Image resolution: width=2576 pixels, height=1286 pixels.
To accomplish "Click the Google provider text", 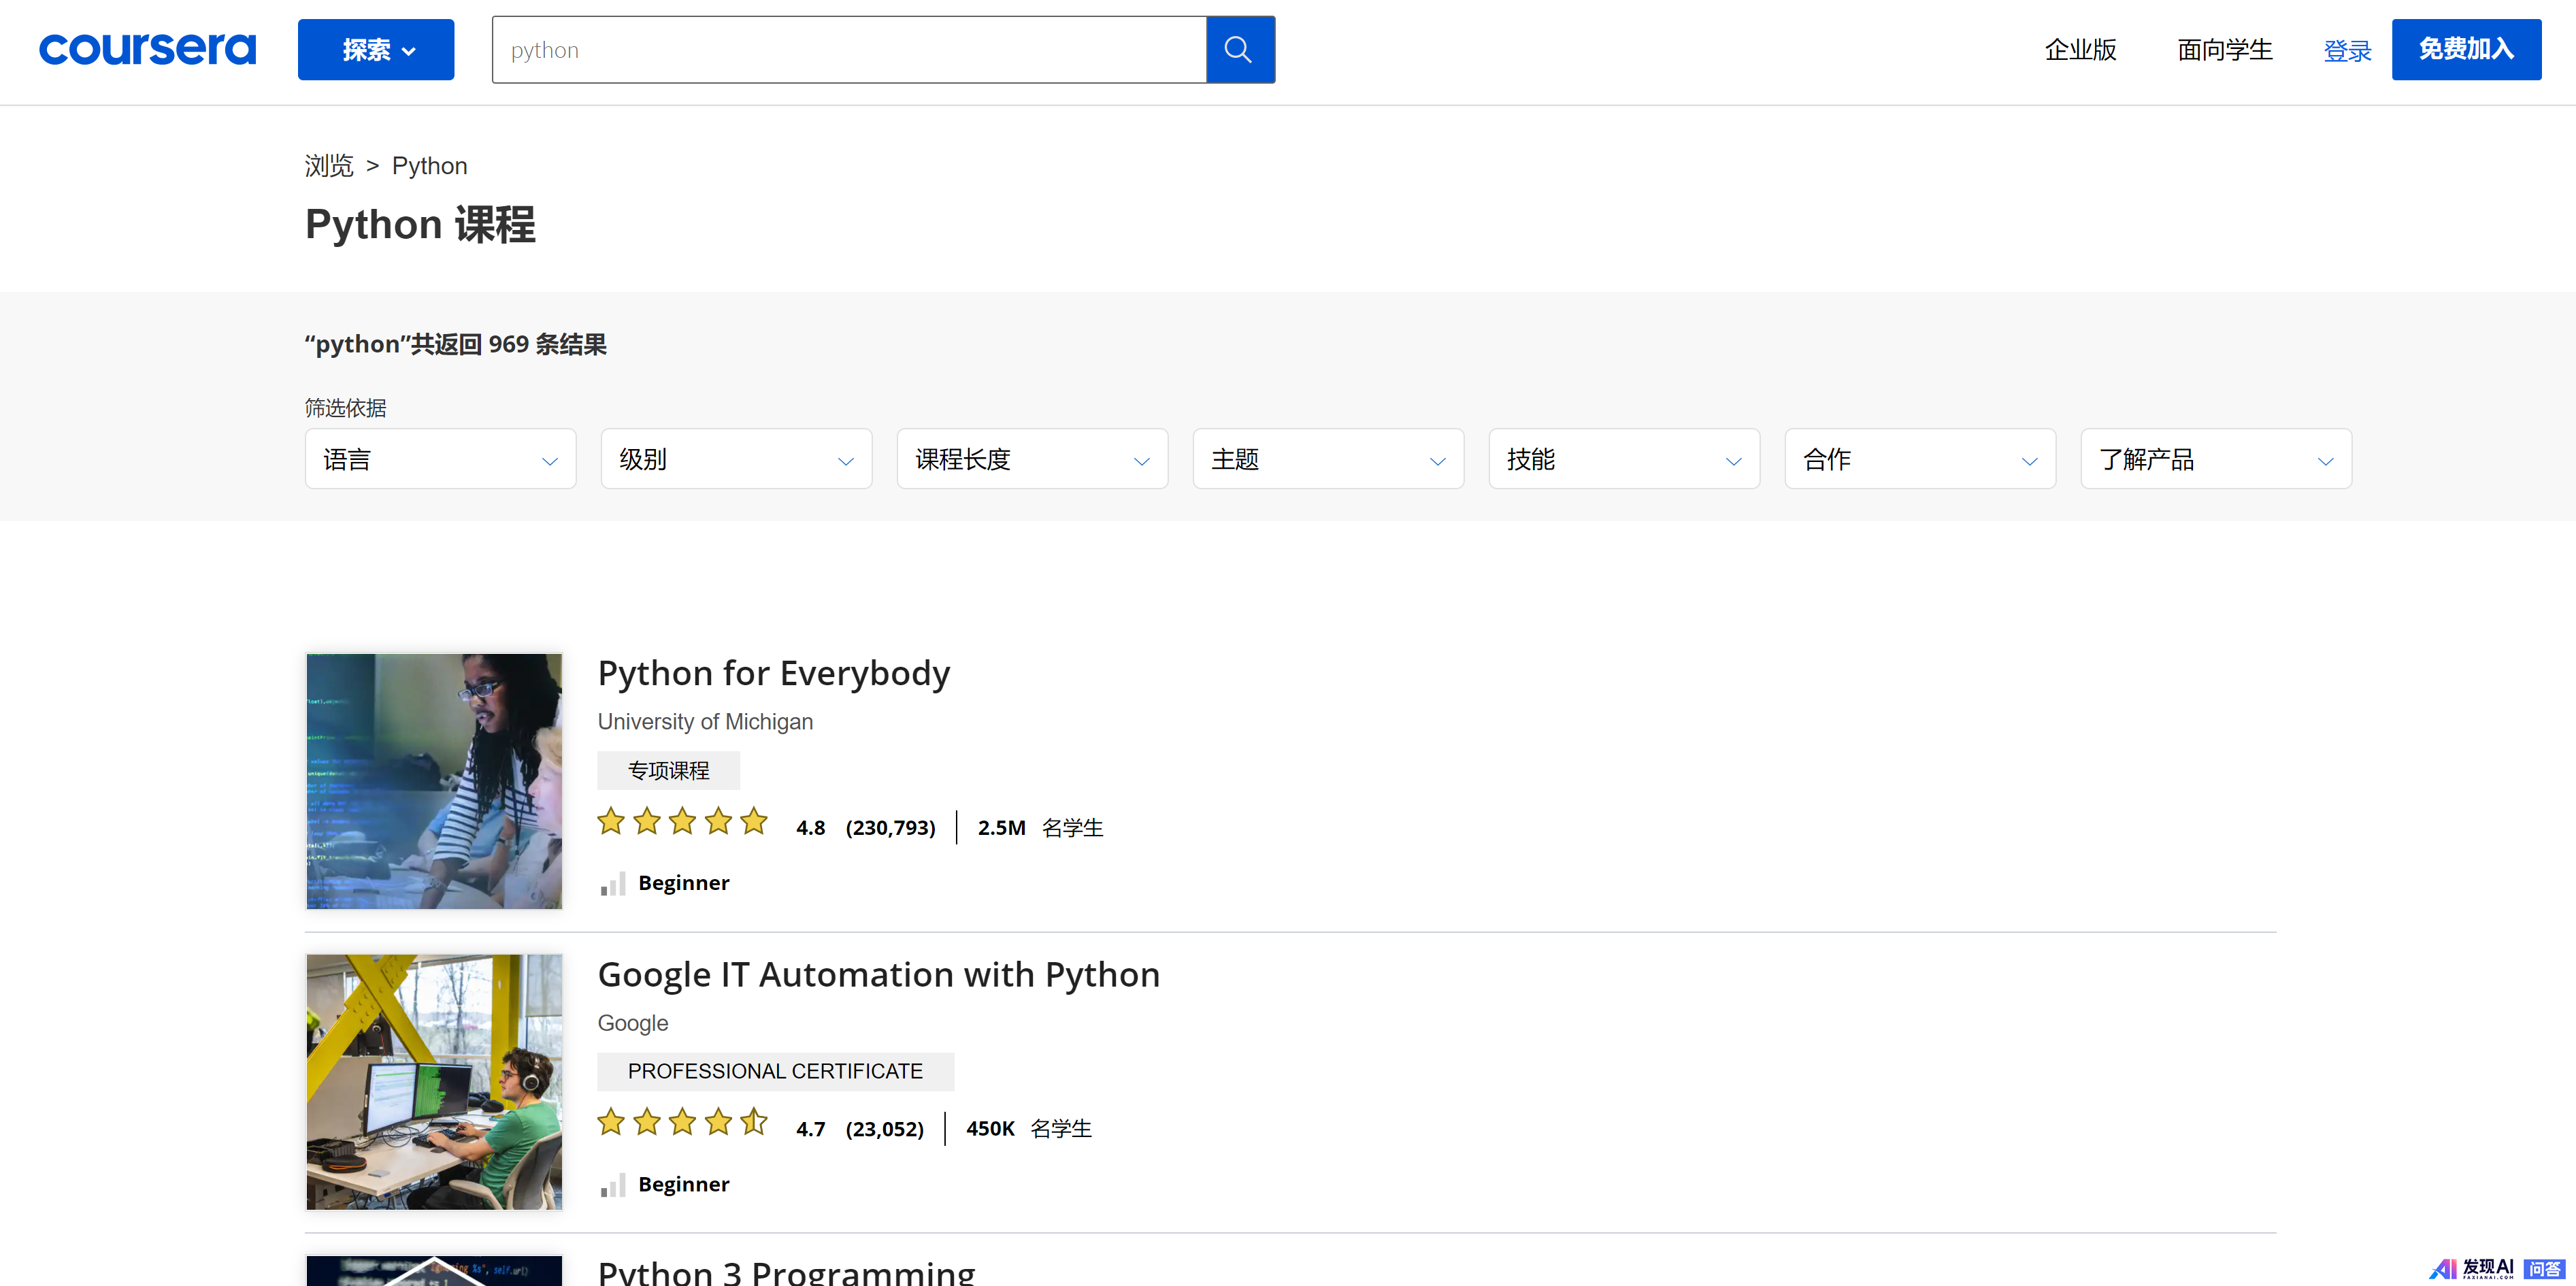I will (x=633, y=1023).
